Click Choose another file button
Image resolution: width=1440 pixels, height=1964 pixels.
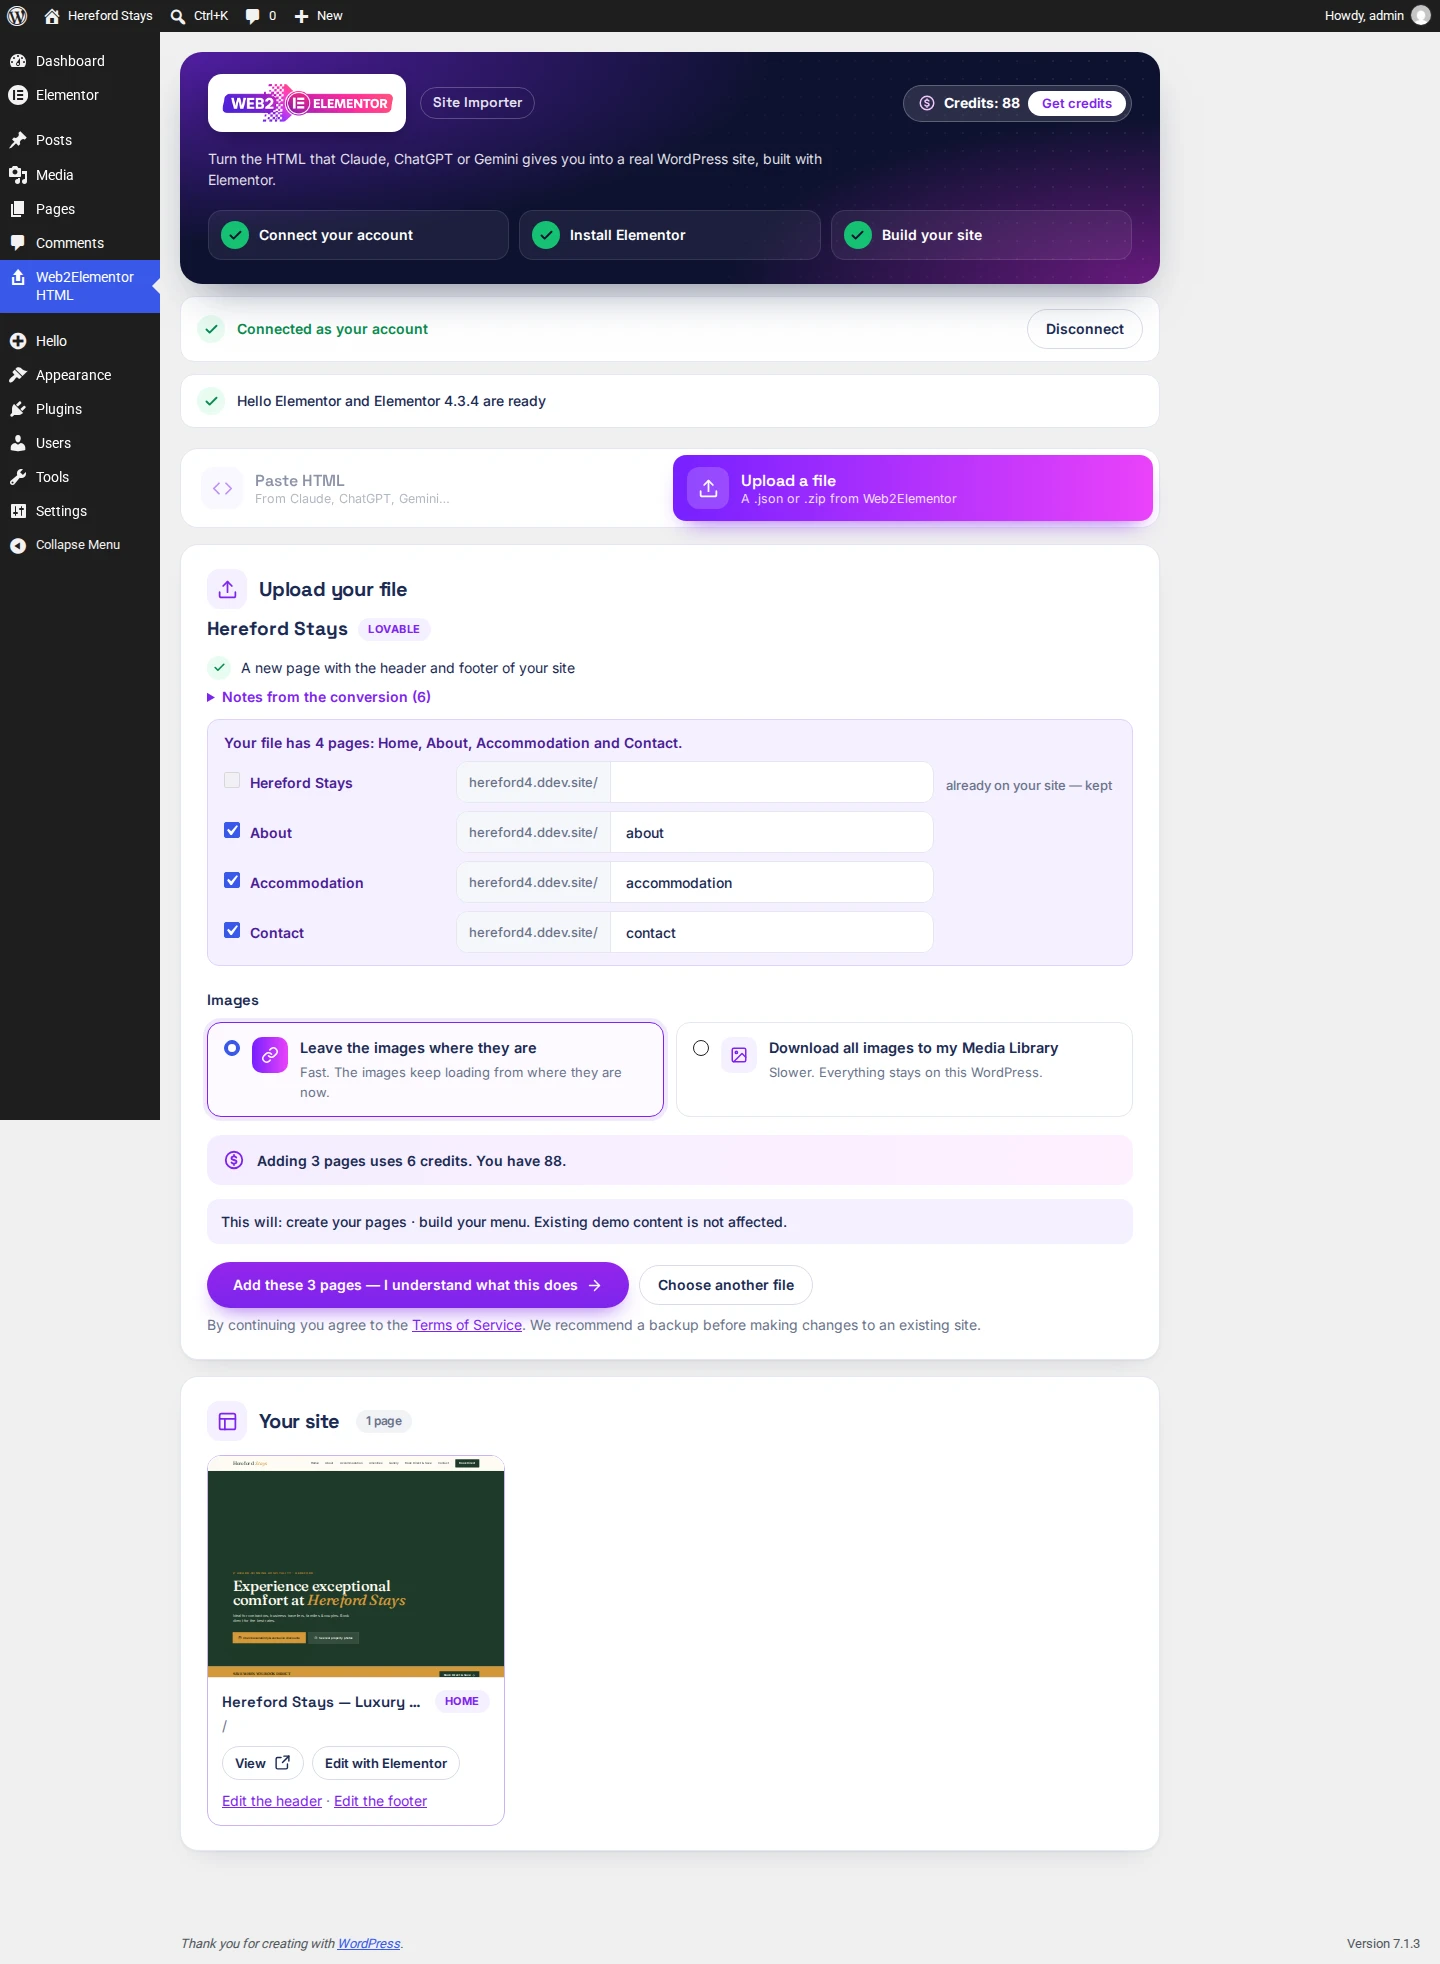coord(726,1285)
